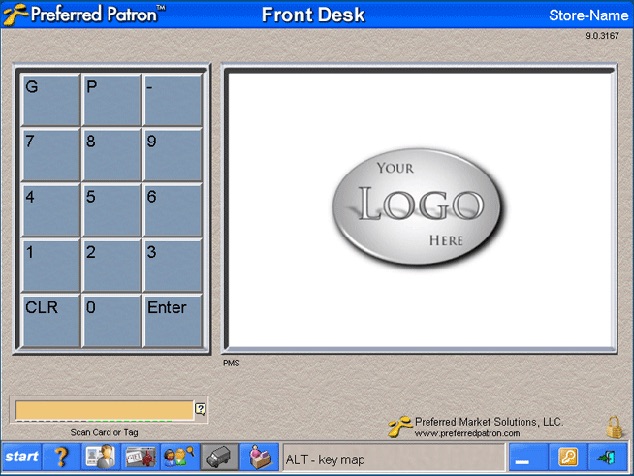The height and width of the screenshot is (476, 634).
Task: Tap keypad number 1
Action: tap(51, 266)
